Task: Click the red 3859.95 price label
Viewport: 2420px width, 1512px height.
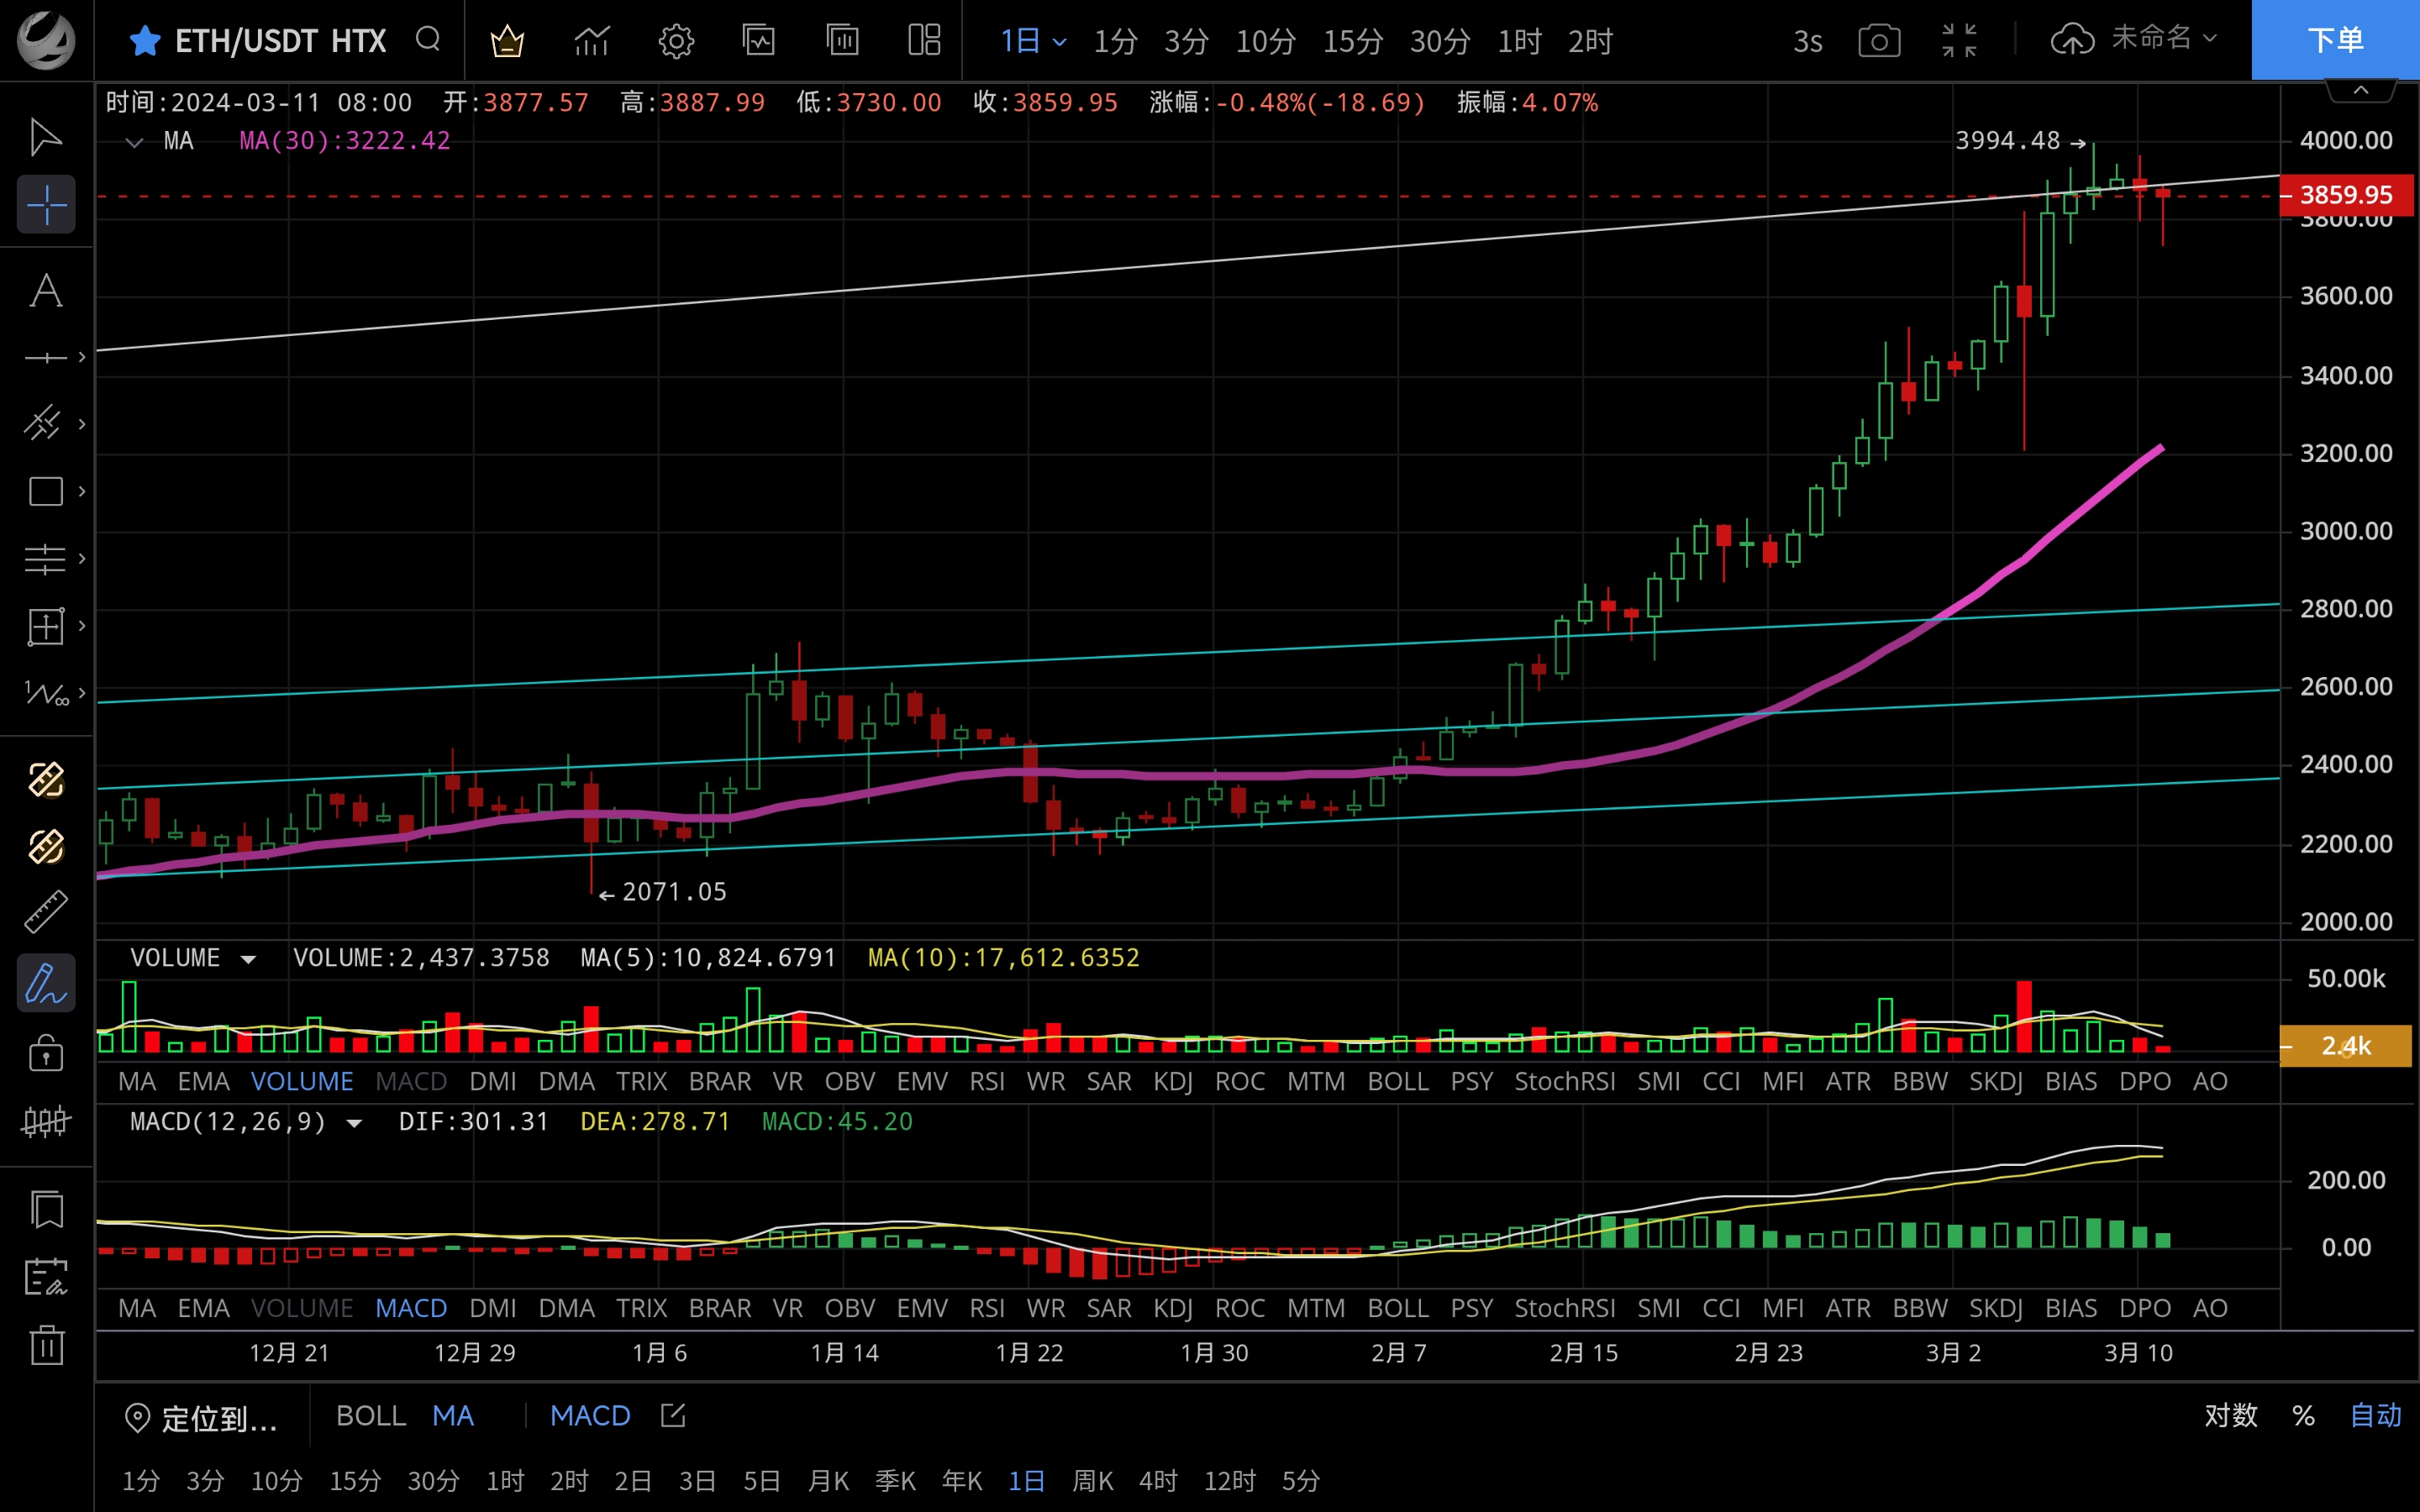Action: (2345, 194)
